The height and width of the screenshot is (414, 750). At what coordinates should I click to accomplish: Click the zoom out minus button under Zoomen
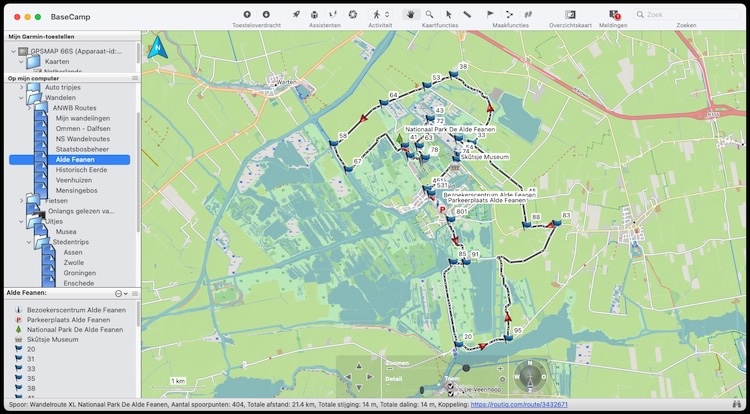[x=390, y=369]
